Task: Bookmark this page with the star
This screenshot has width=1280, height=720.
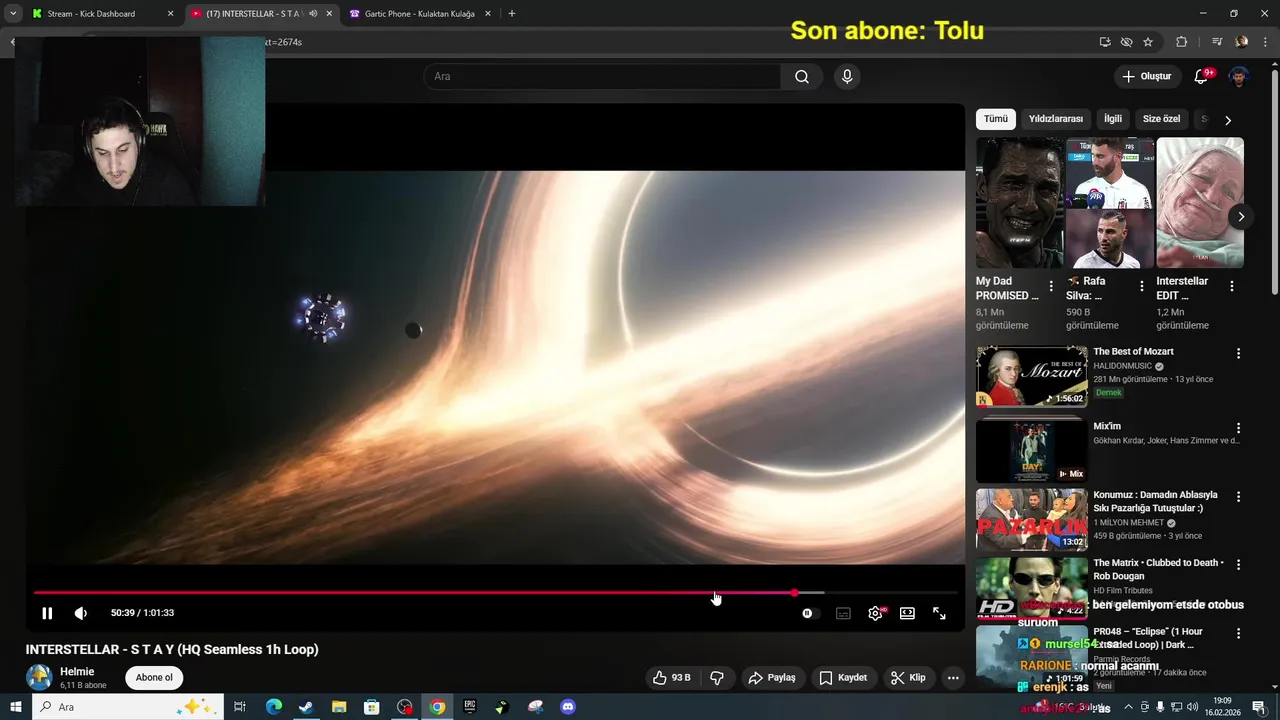Action: pyautogui.click(x=1148, y=42)
